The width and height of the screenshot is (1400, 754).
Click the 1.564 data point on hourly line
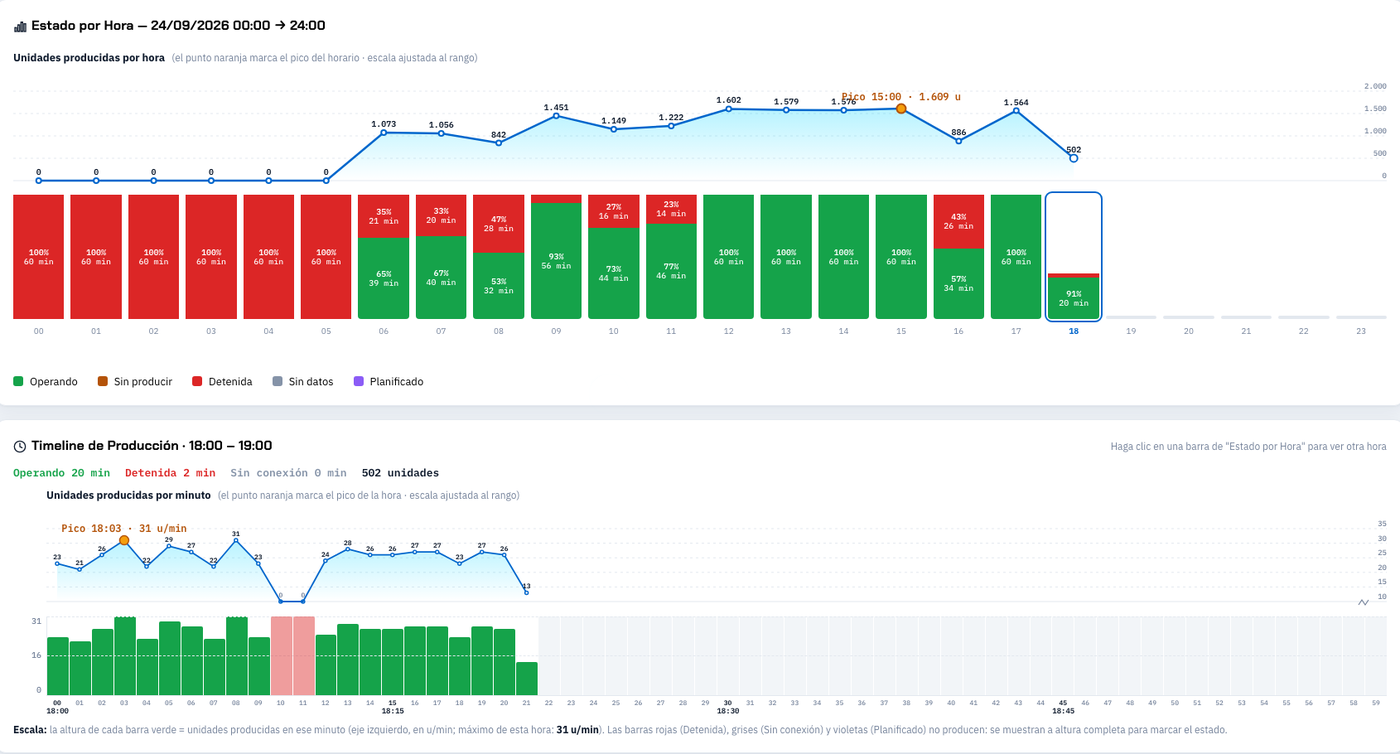(x=1016, y=110)
